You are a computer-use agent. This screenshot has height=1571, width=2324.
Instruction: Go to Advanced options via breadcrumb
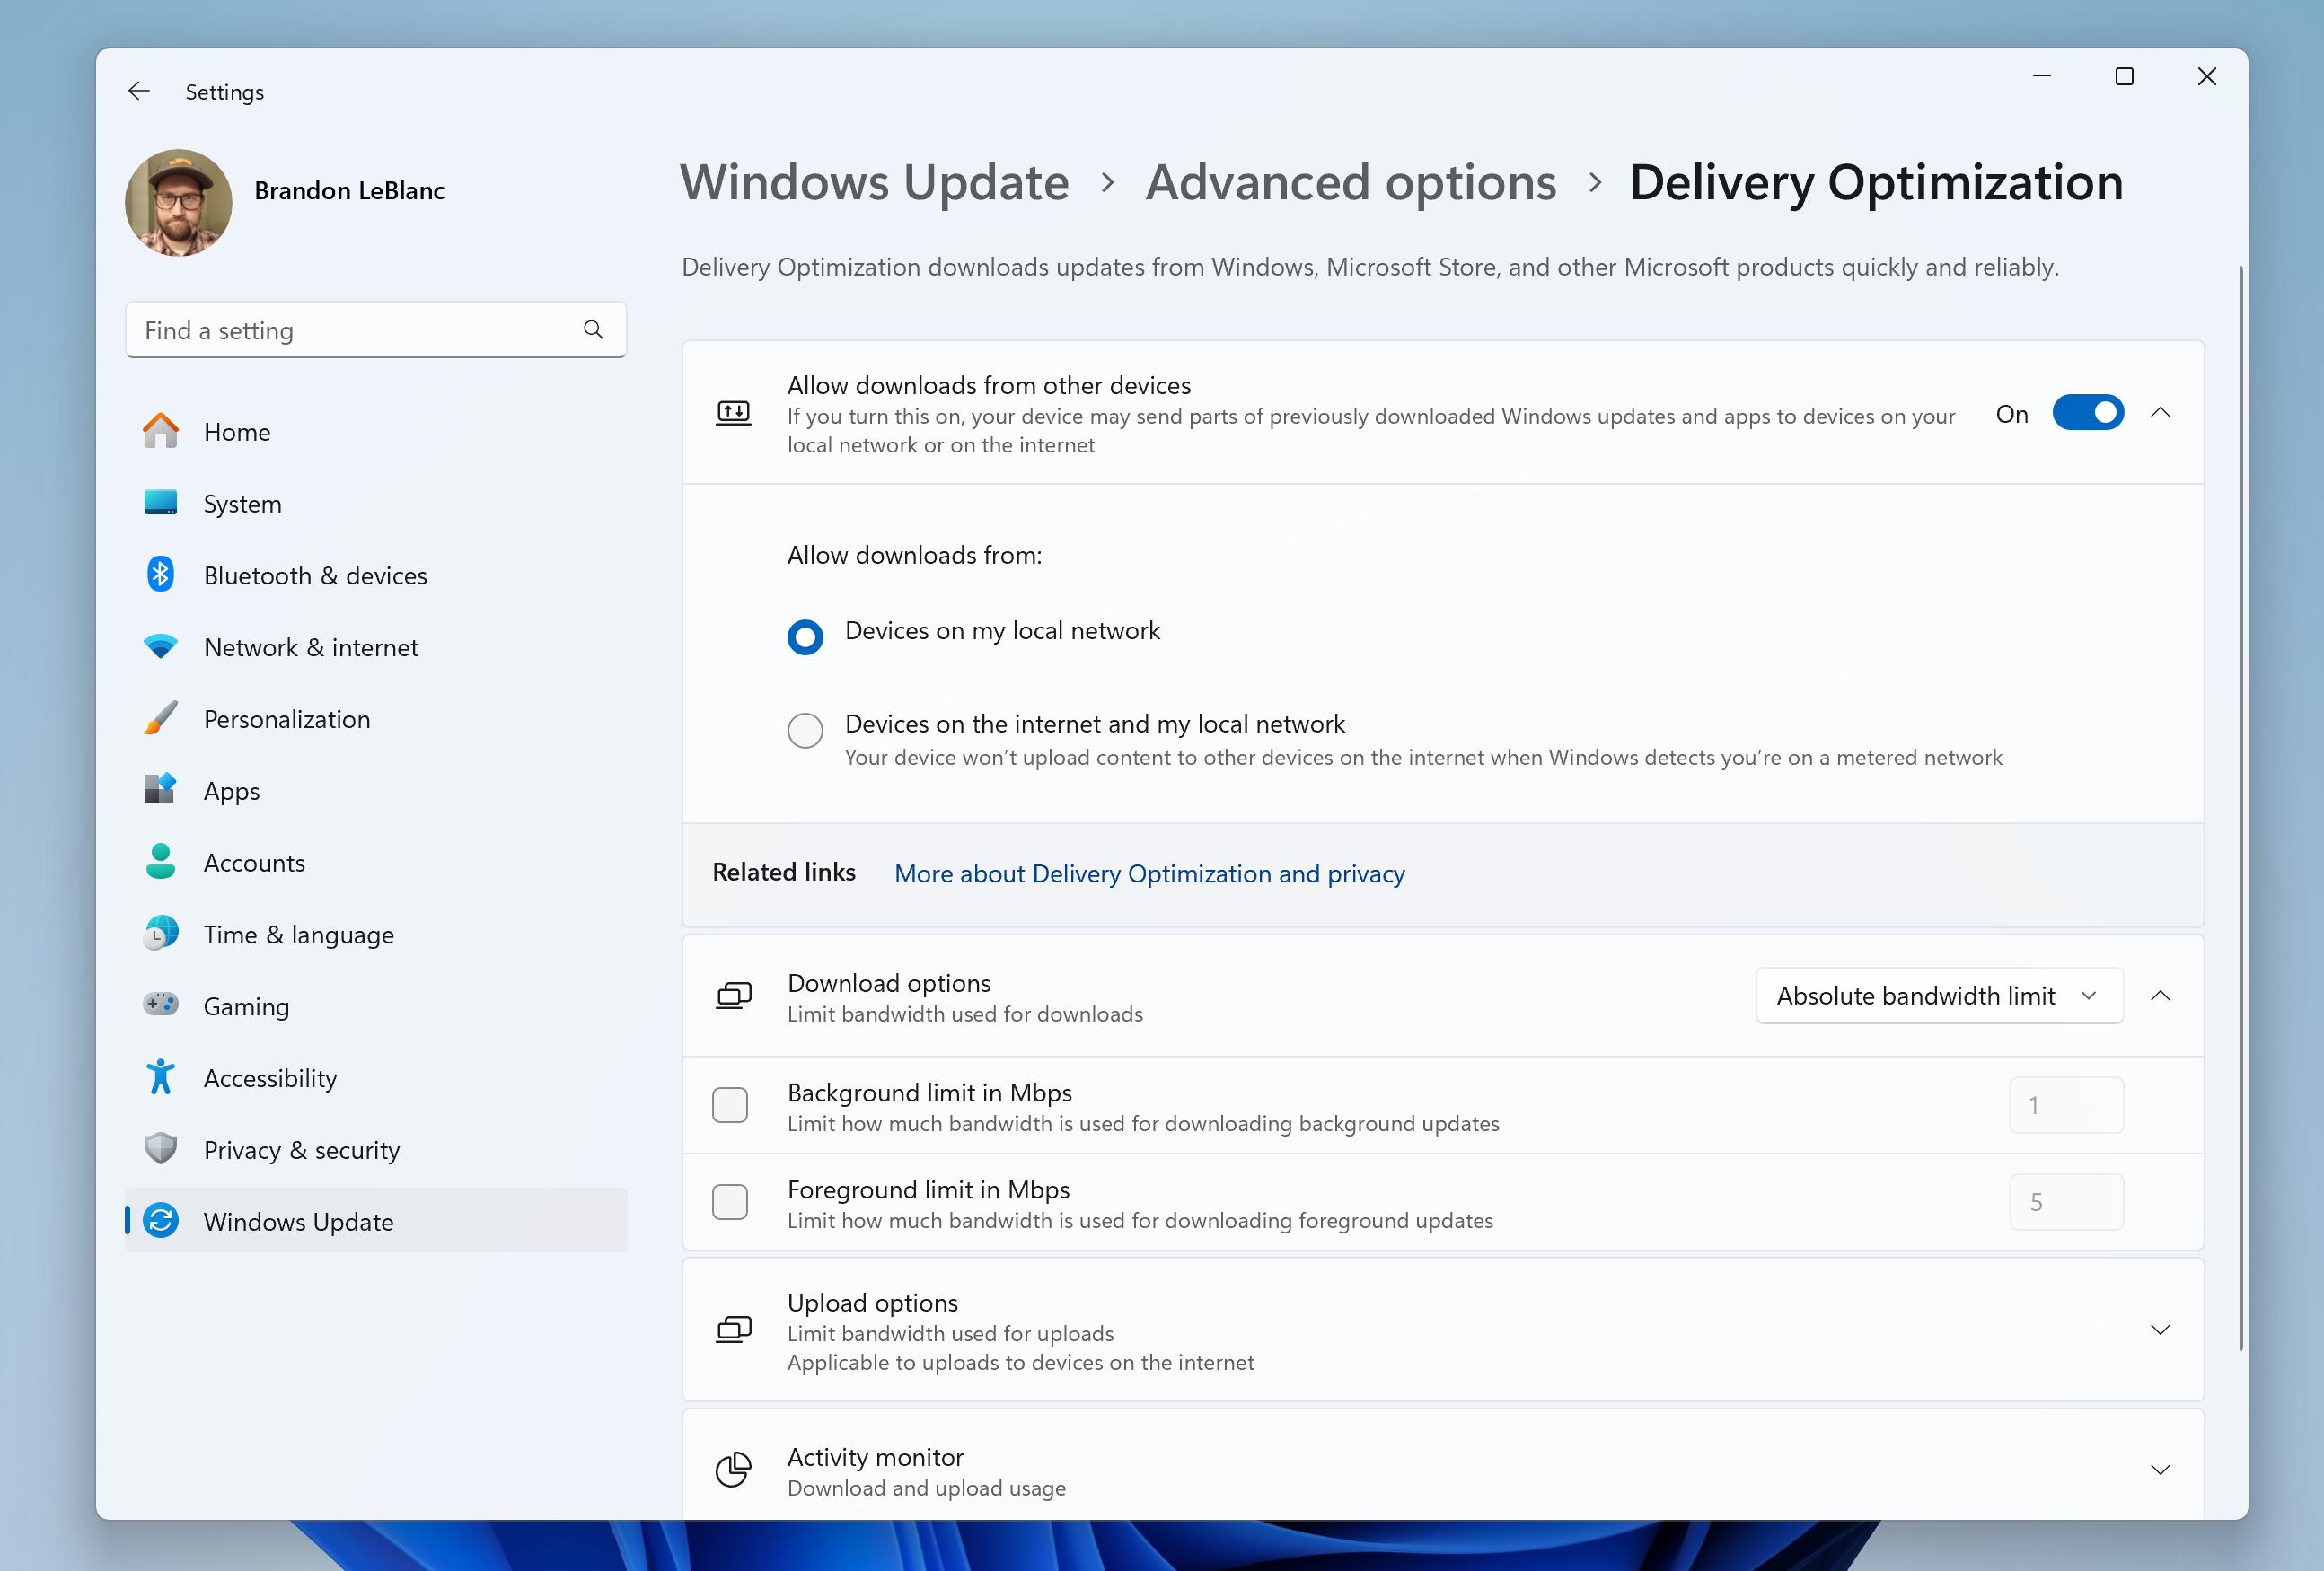(1350, 183)
